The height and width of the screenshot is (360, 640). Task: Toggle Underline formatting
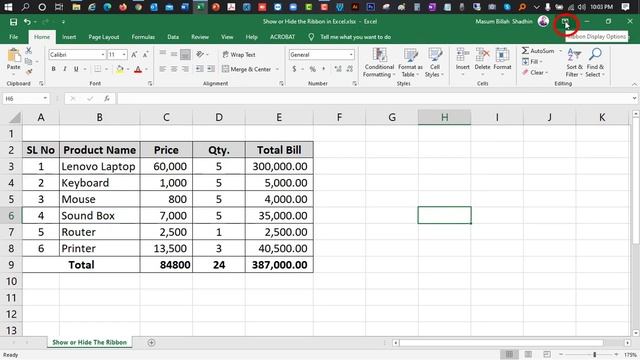[76, 69]
